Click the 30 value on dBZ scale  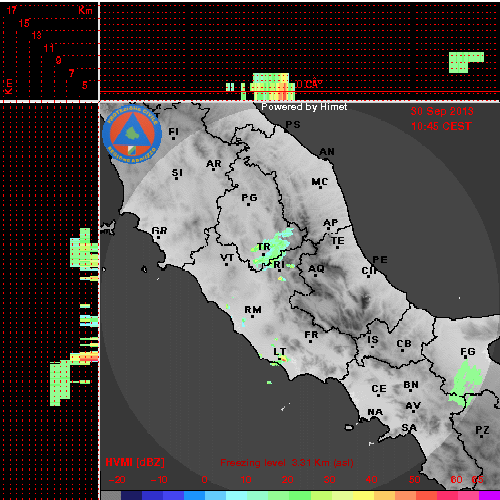329,480
